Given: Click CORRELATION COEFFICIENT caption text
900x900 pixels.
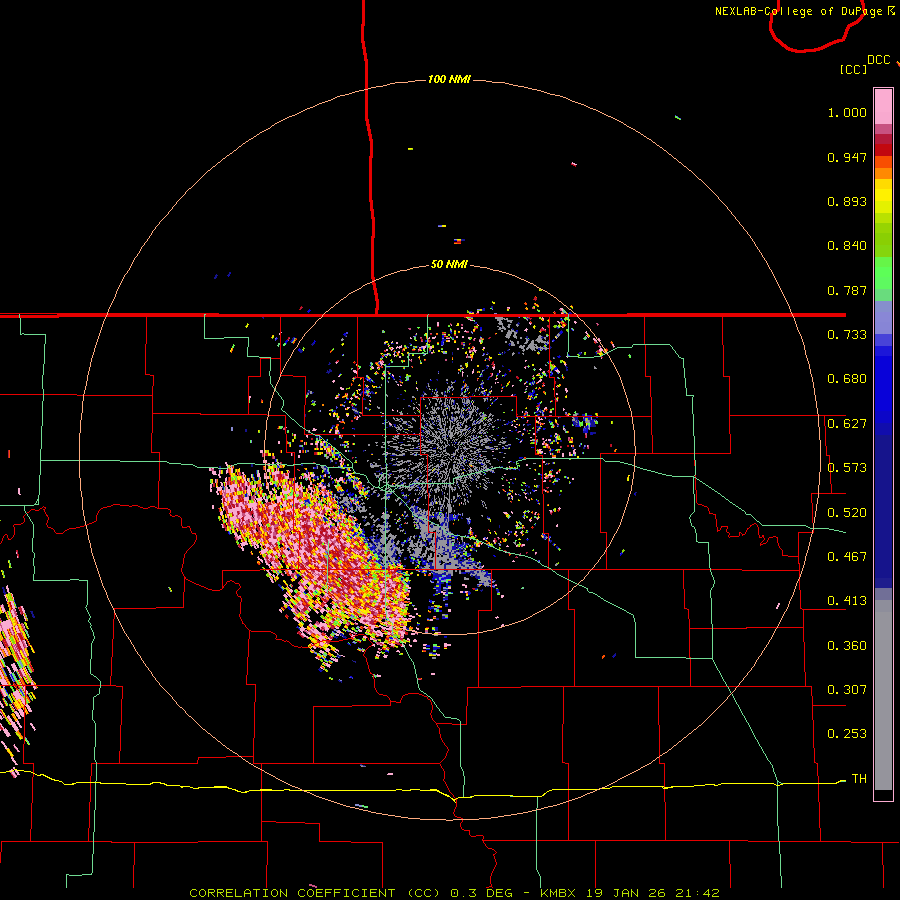Looking at the screenshot, I should tap(292, 893).
